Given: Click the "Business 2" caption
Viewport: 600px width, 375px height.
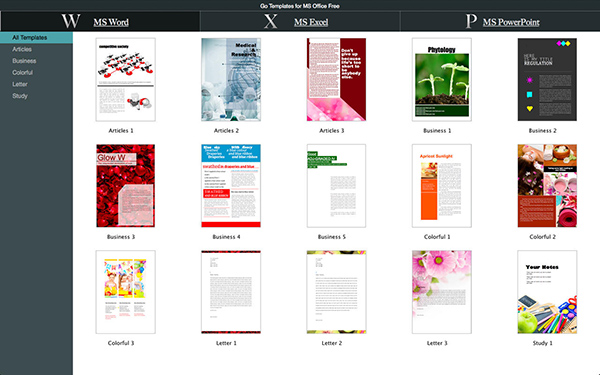Looking at the screenshot, I should point(543,130).
